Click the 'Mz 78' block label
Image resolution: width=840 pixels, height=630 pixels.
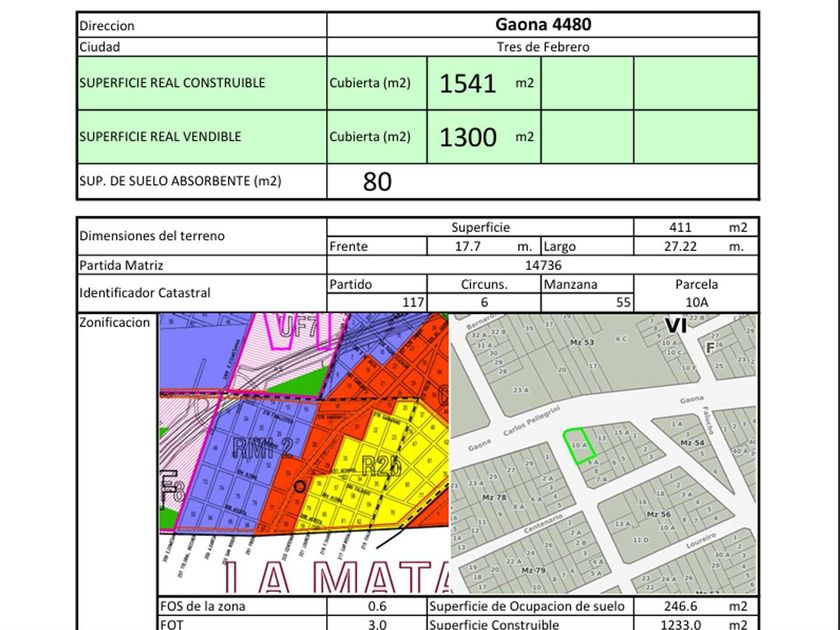pyautogui.click(x=494, y=498)
